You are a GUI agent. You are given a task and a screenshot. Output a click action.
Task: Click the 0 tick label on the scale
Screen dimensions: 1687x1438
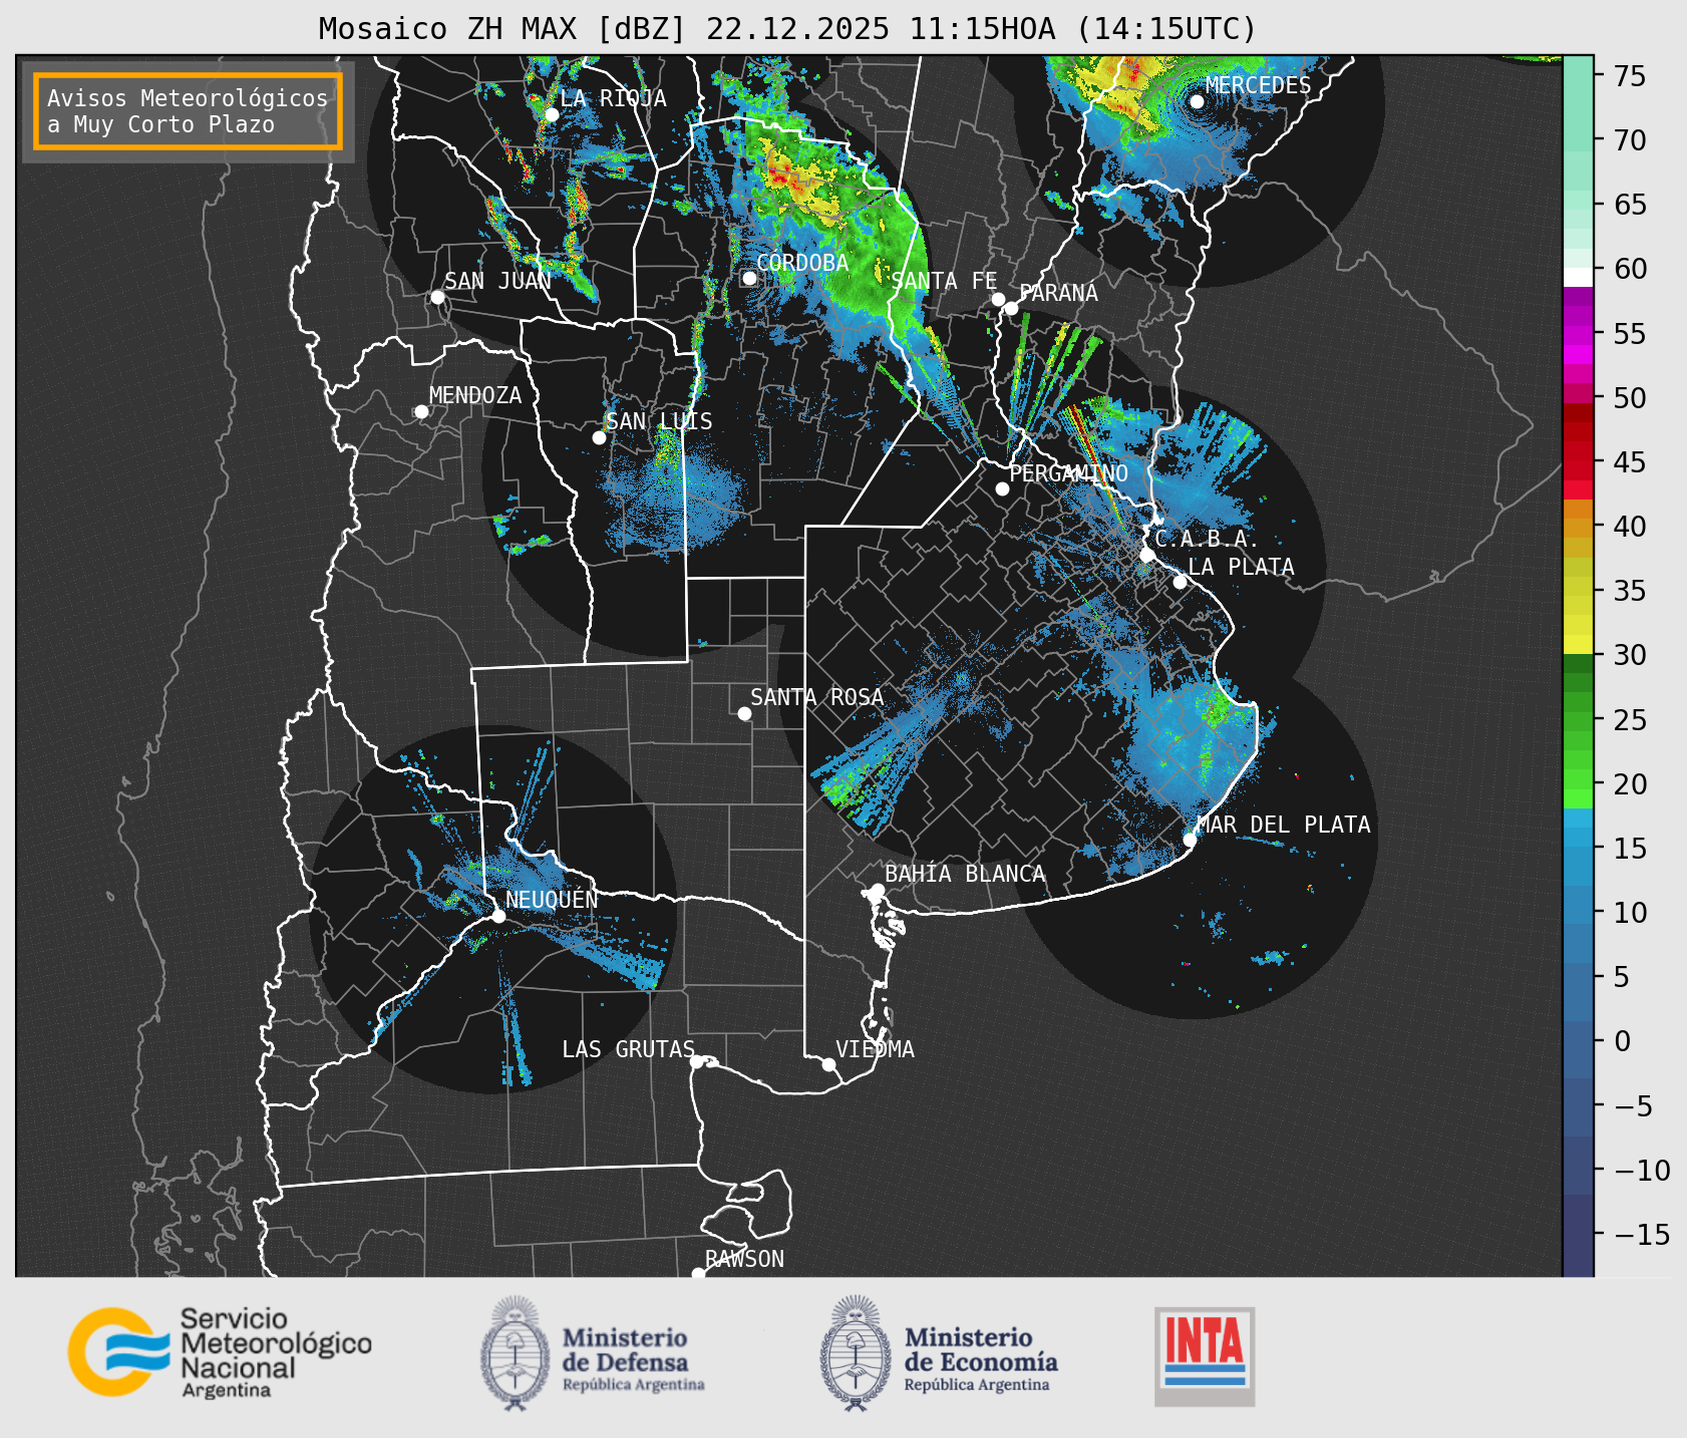pyautogui.click(x=1622, y=1041)
